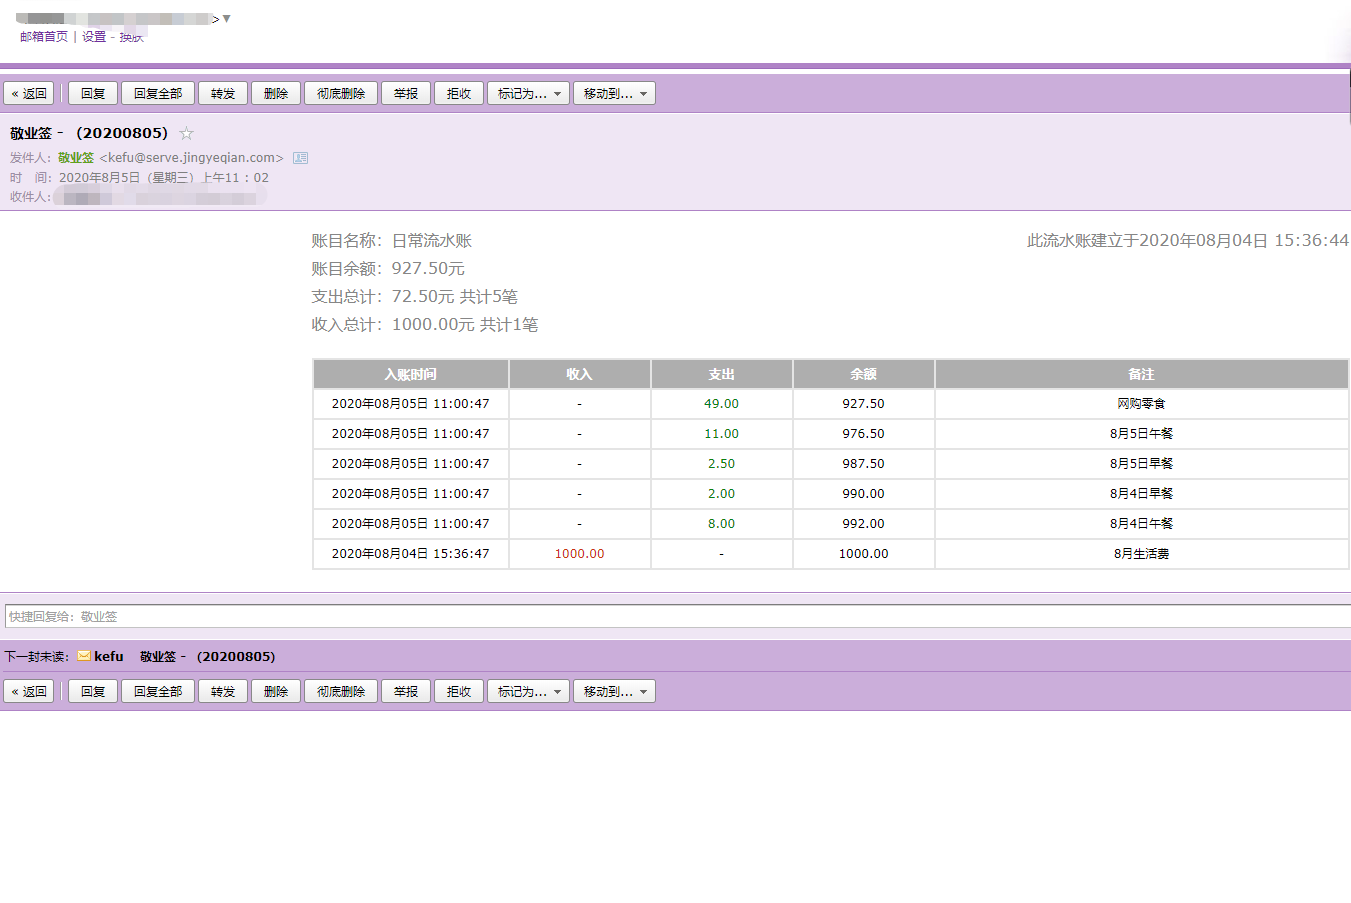This screenshot has height=903, width=1351.
Task: Click sender name 敬业签 in the header
Action: point(76,158)
